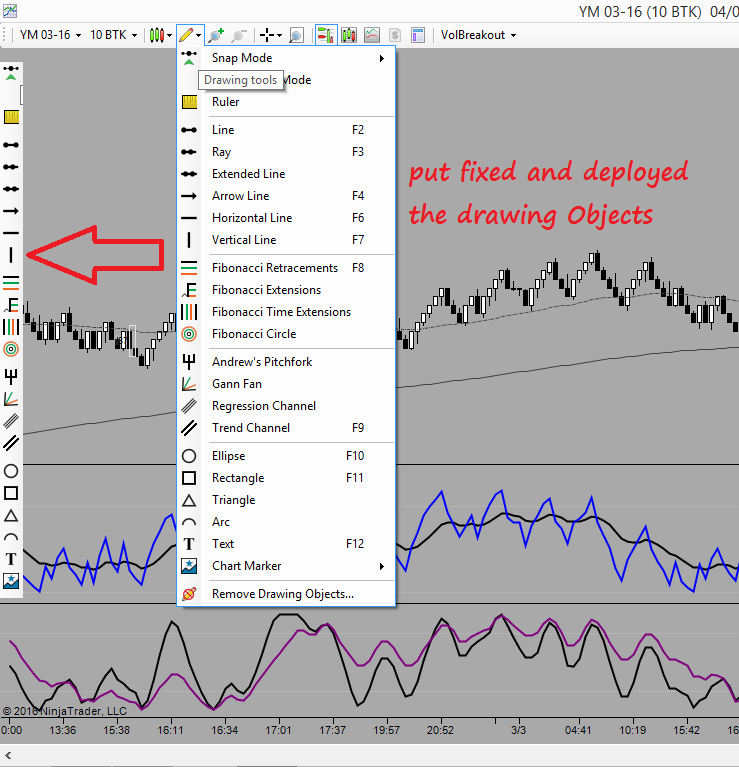Viewport: 739px width, 767px height.
Task: Choose Triangle menu entry
Action: (x=286, y=499)
